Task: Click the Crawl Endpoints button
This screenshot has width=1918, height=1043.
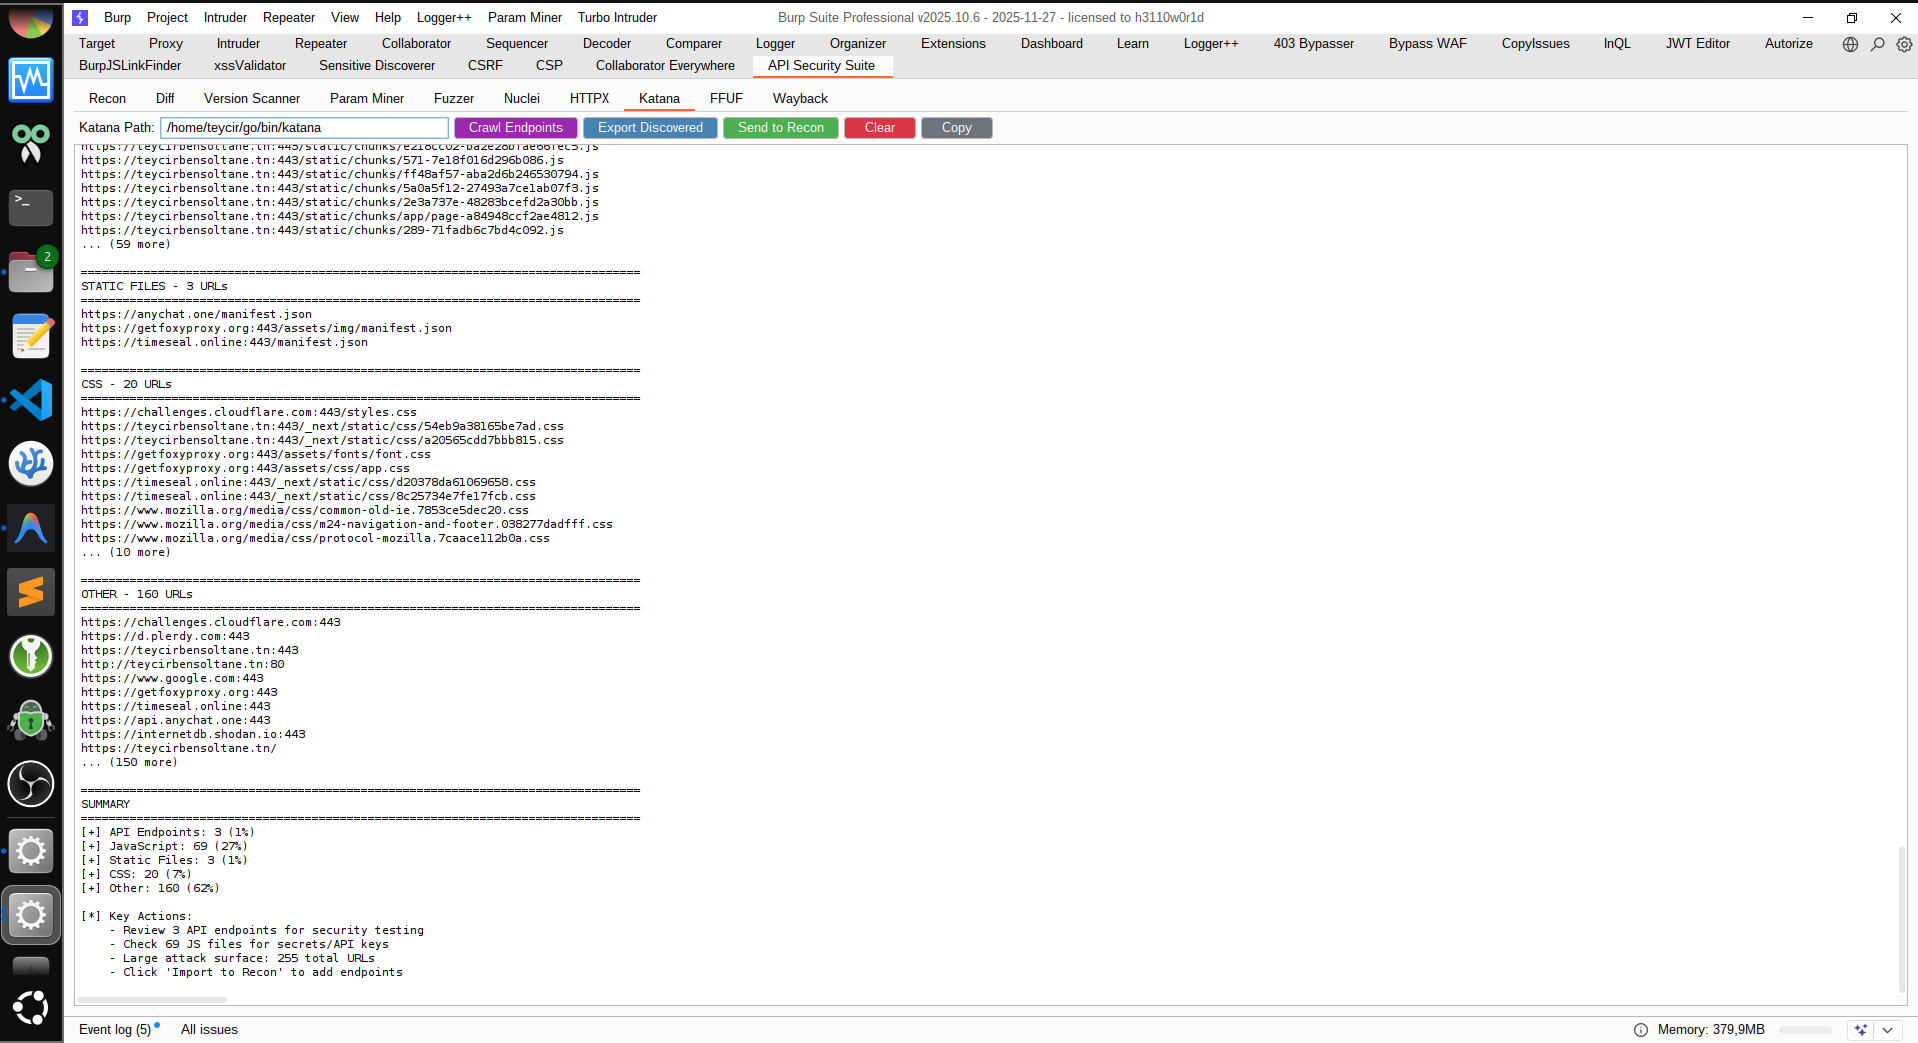Action: [x=516, y=128]
